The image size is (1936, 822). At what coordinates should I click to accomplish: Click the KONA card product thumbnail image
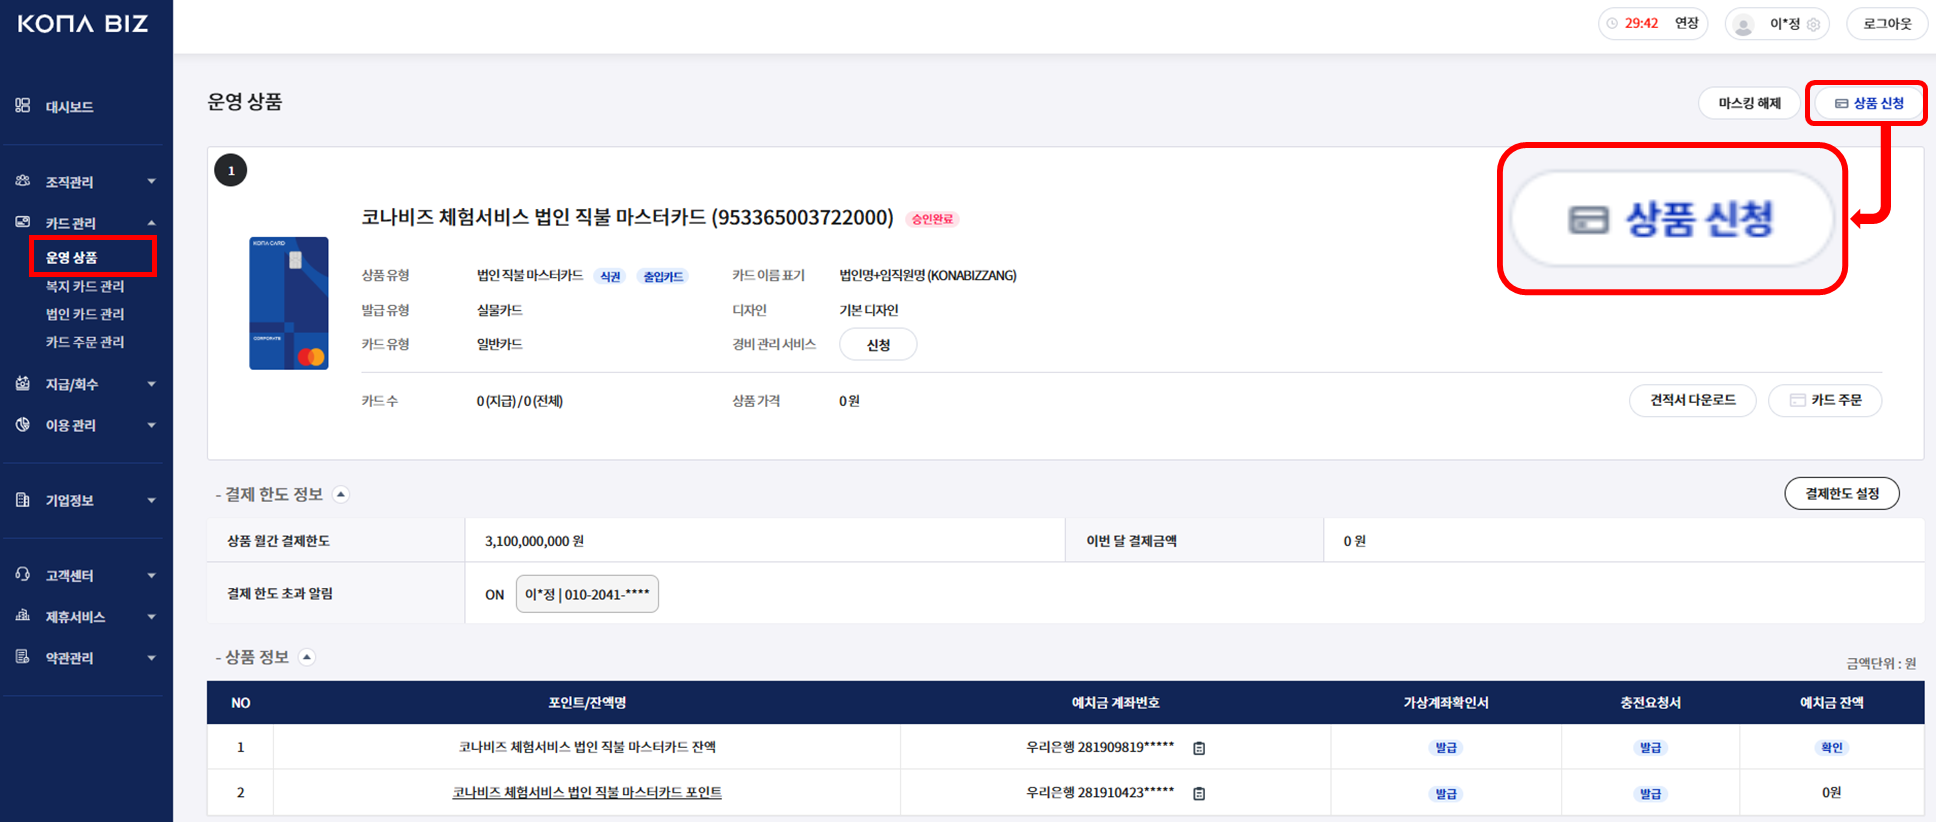pos(289,303)
